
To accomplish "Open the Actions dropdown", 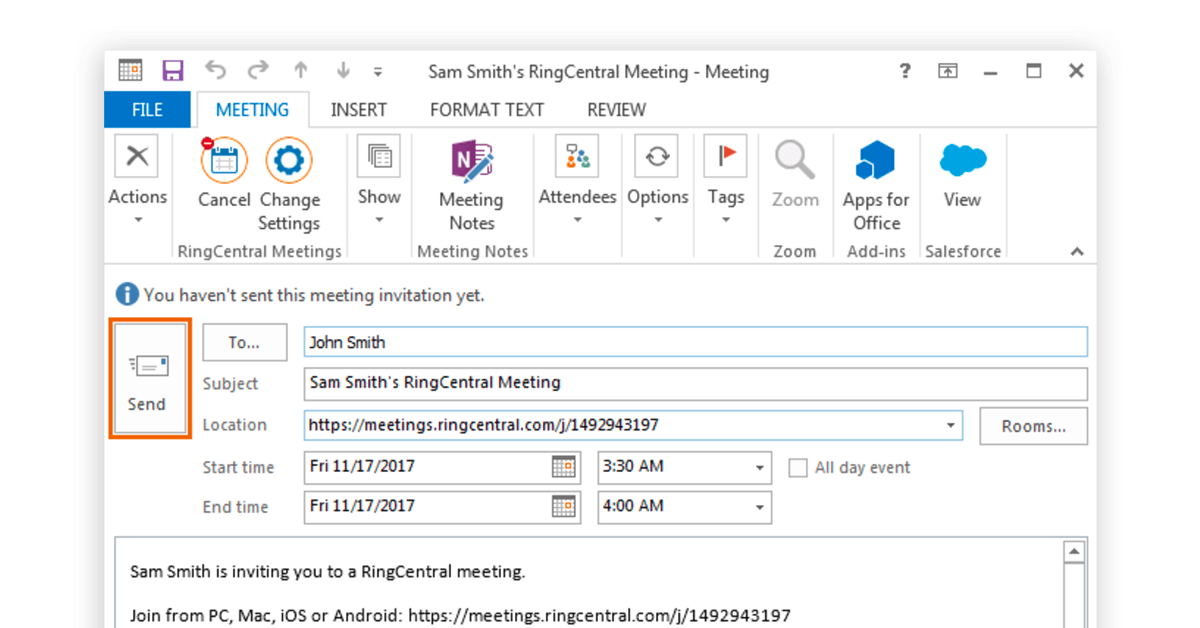I will [x=138, y=181].
